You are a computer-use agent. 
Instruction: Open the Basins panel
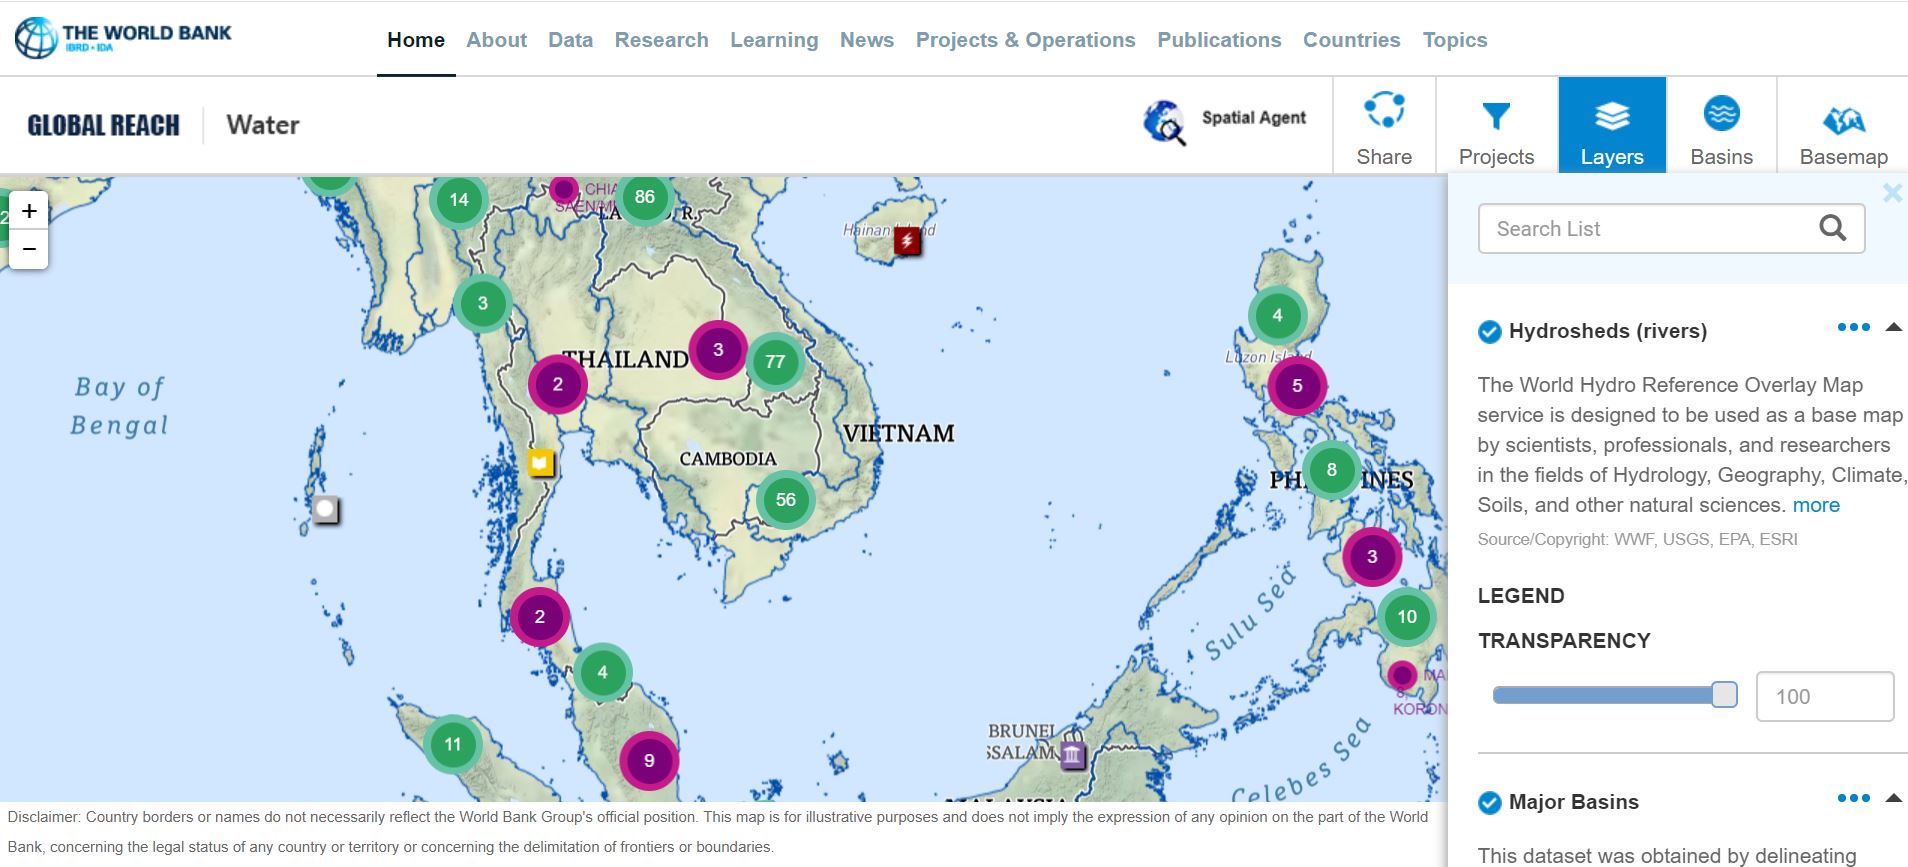[1721, 127]
